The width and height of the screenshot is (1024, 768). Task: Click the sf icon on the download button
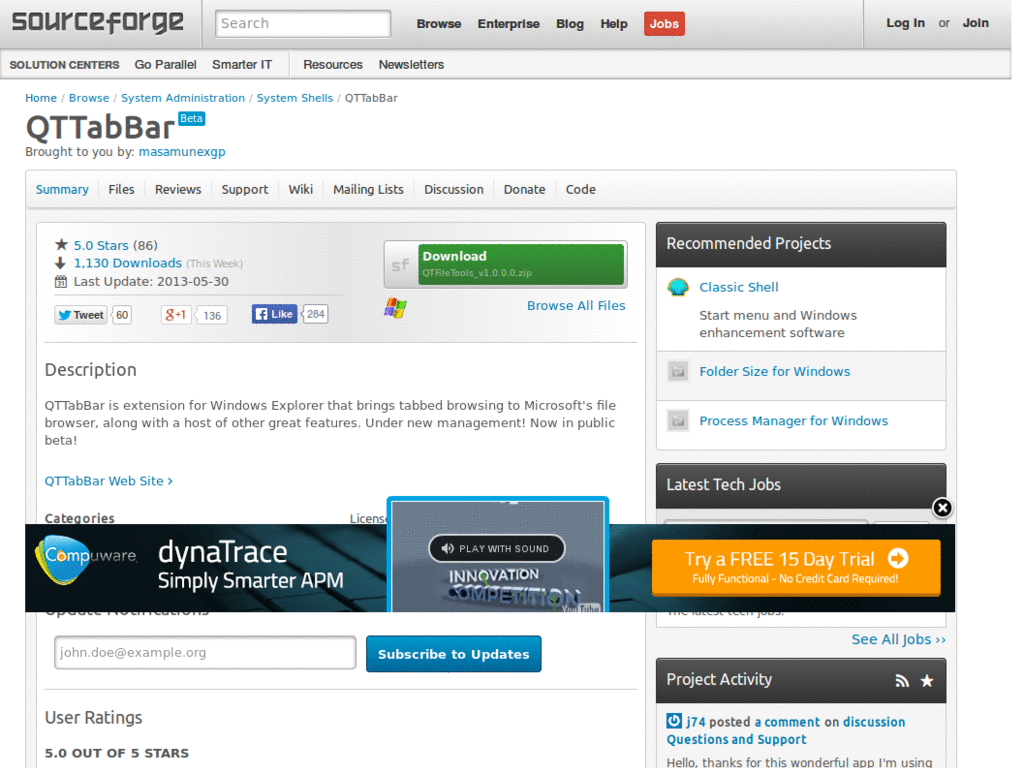(x=400, y=265)
